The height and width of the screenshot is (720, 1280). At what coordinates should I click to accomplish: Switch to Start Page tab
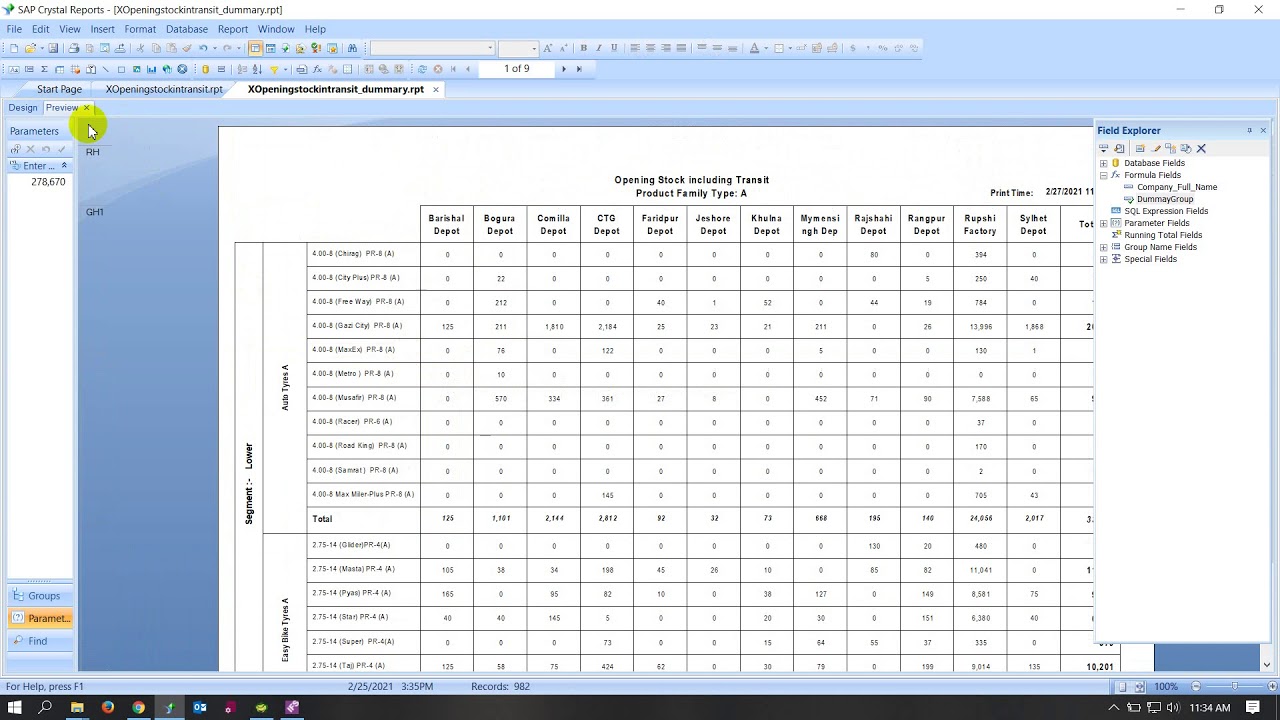[x=59, y=89]
